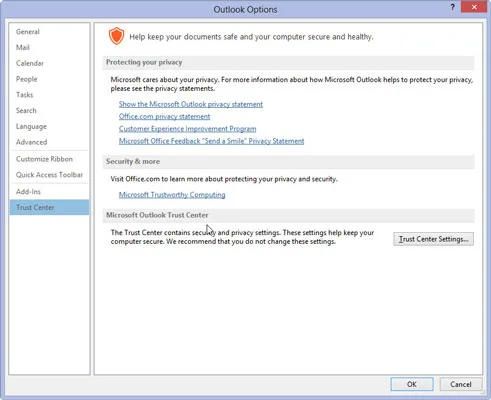Open Customer Experience Improvement Program link

pos(187,129)
